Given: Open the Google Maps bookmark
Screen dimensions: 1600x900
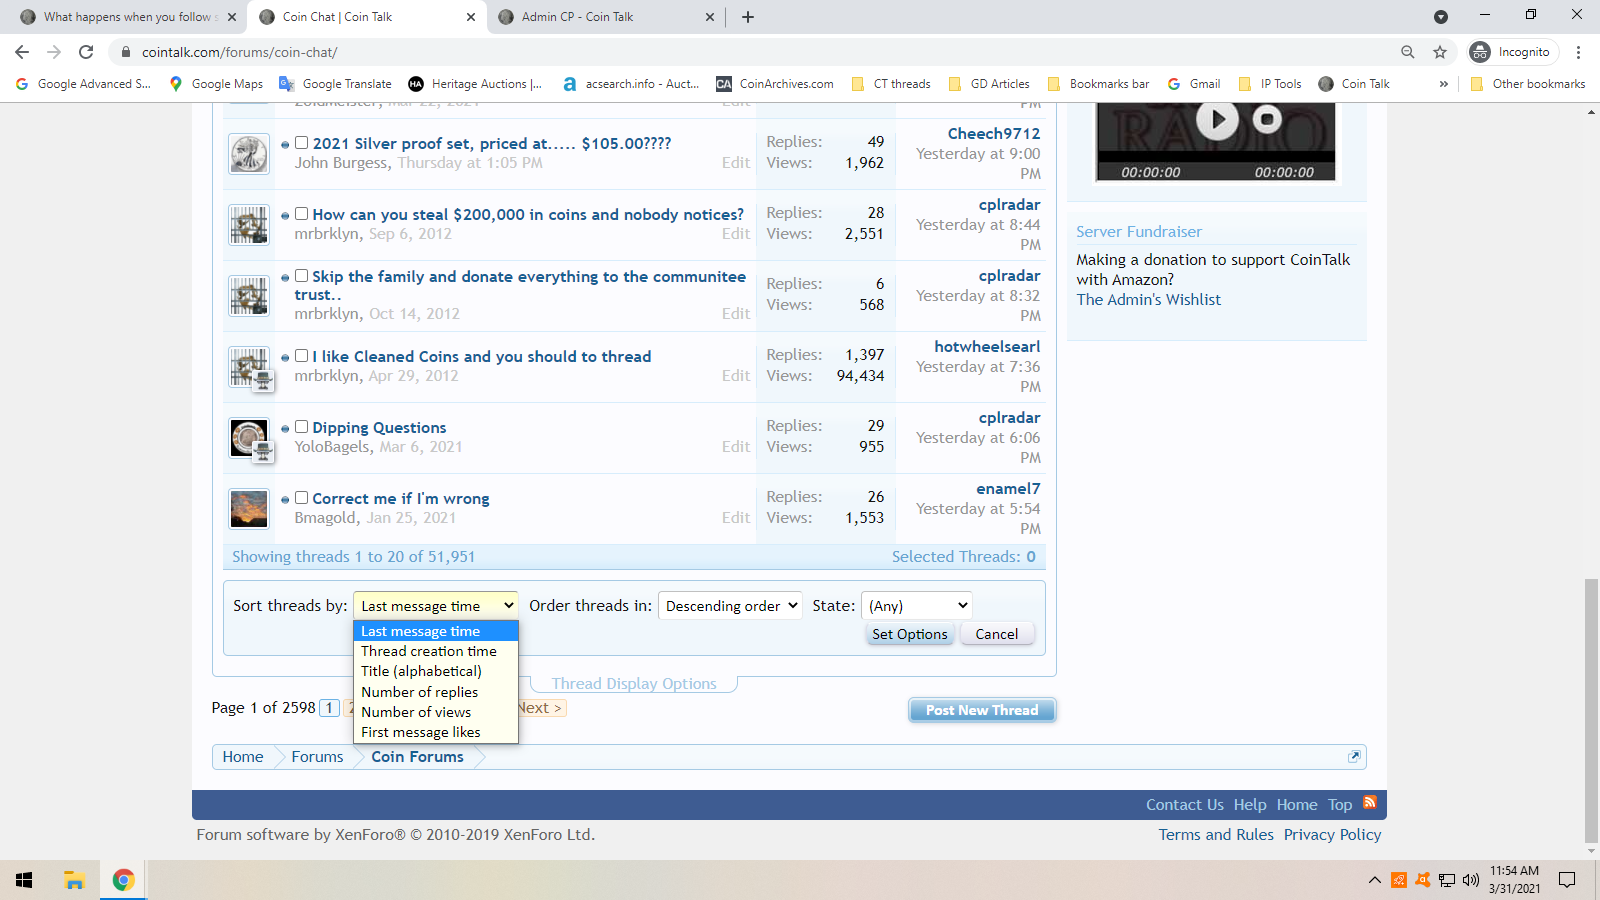Looking at the screenshot, I should [x=216, y=84].
